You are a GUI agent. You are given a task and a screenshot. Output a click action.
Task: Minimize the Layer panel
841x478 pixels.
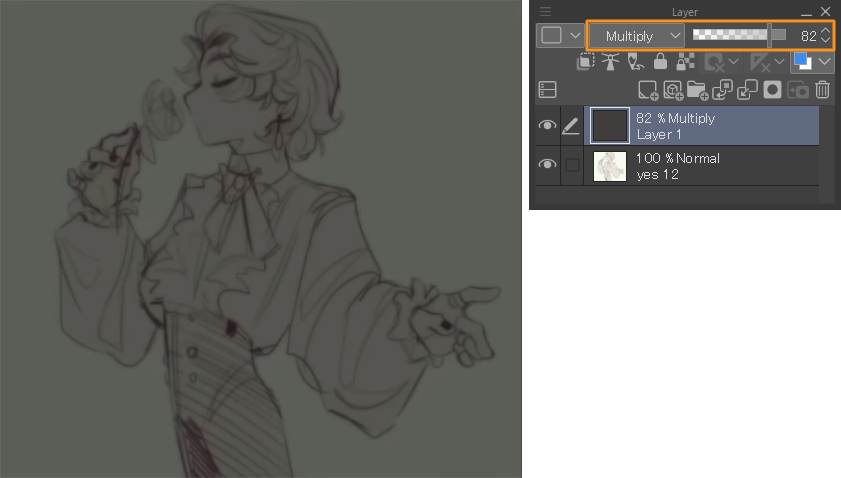(806, 13)
